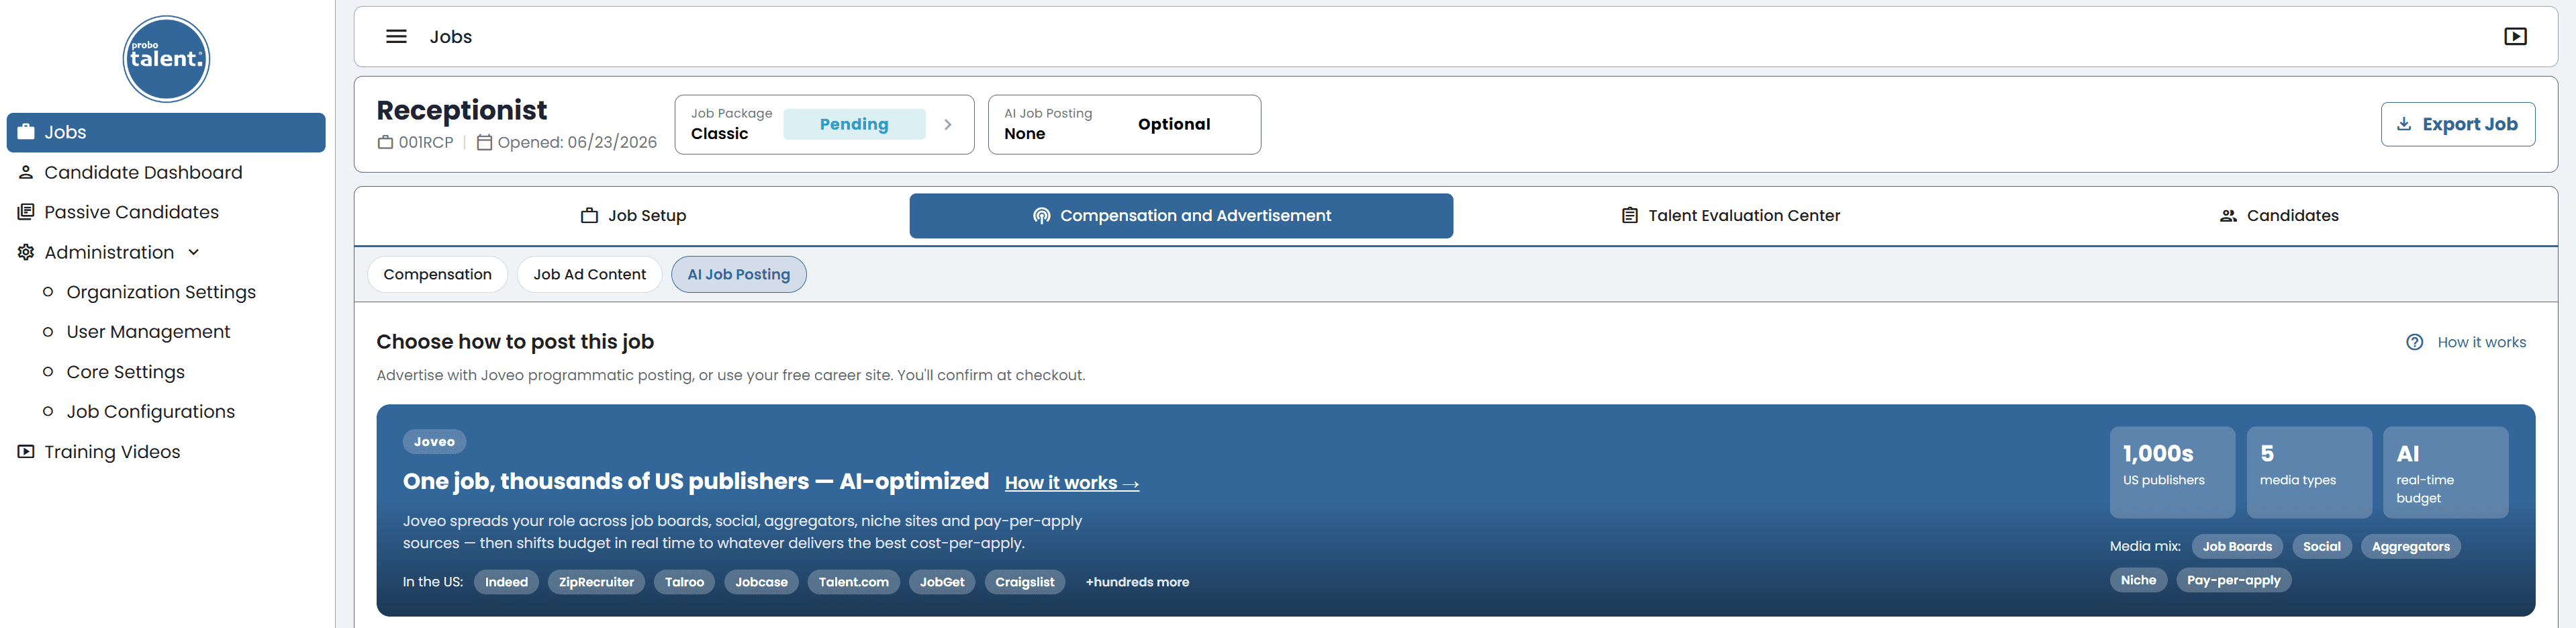Click the Training Videos play icon
2576x628 pixels.
[26, 452]
